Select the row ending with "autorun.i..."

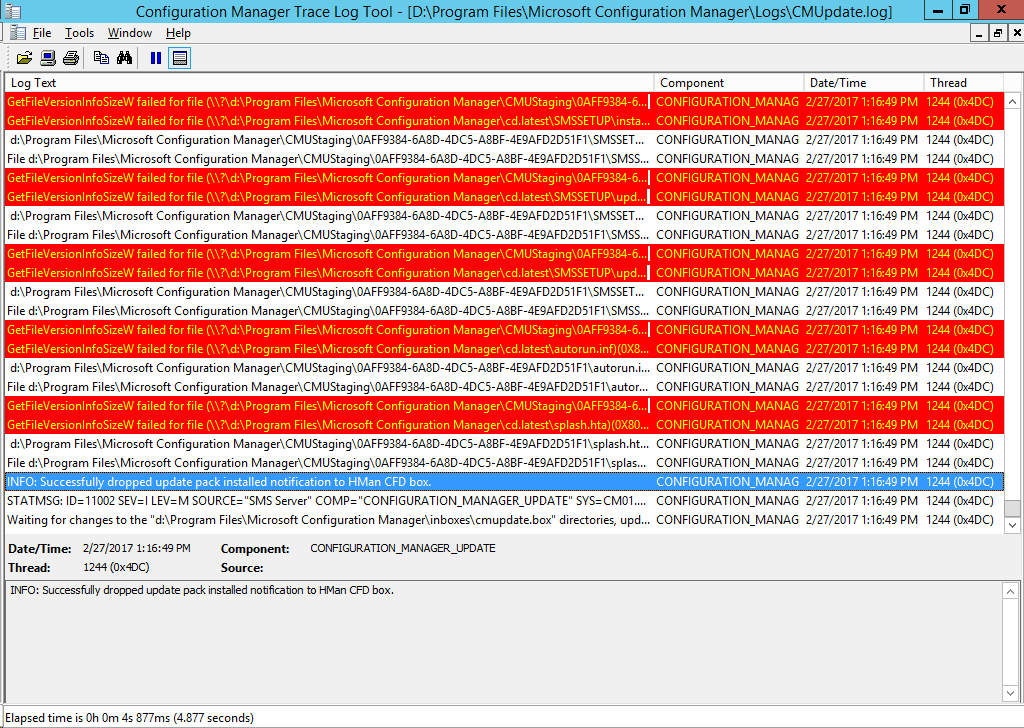point(504,368)
